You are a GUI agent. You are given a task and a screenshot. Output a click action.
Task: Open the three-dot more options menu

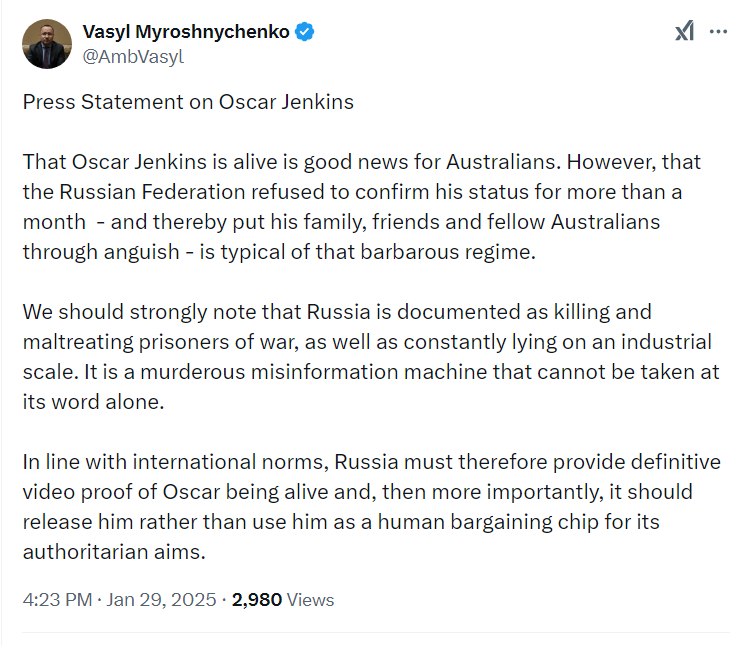pos(718,31)
